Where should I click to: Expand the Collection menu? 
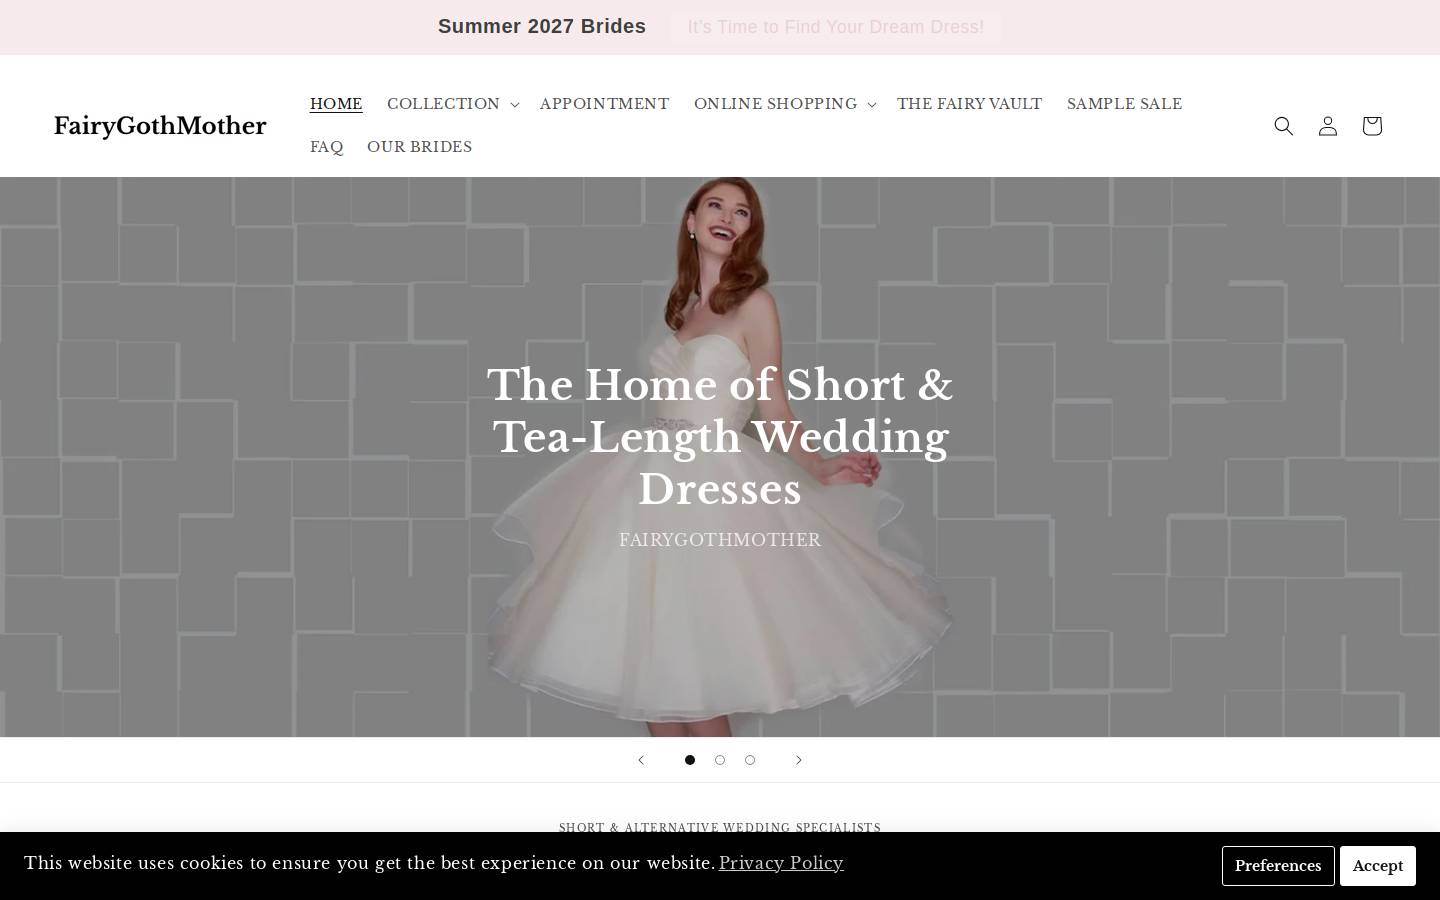(452, 104)
